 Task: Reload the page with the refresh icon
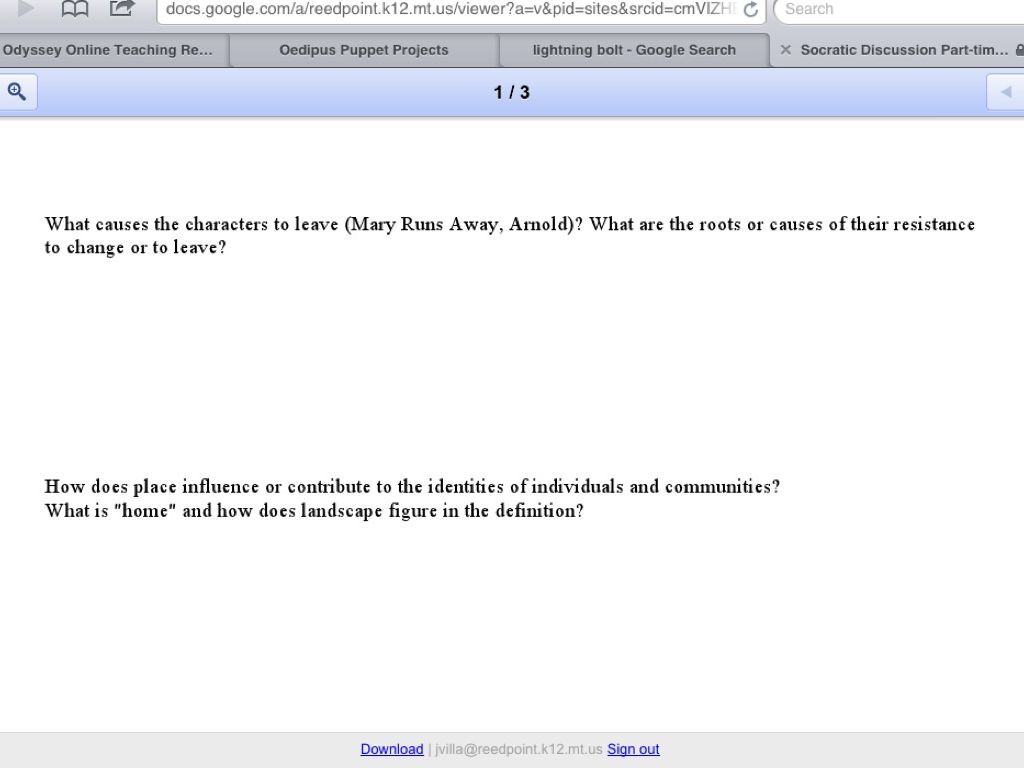[x=751, y=10]
